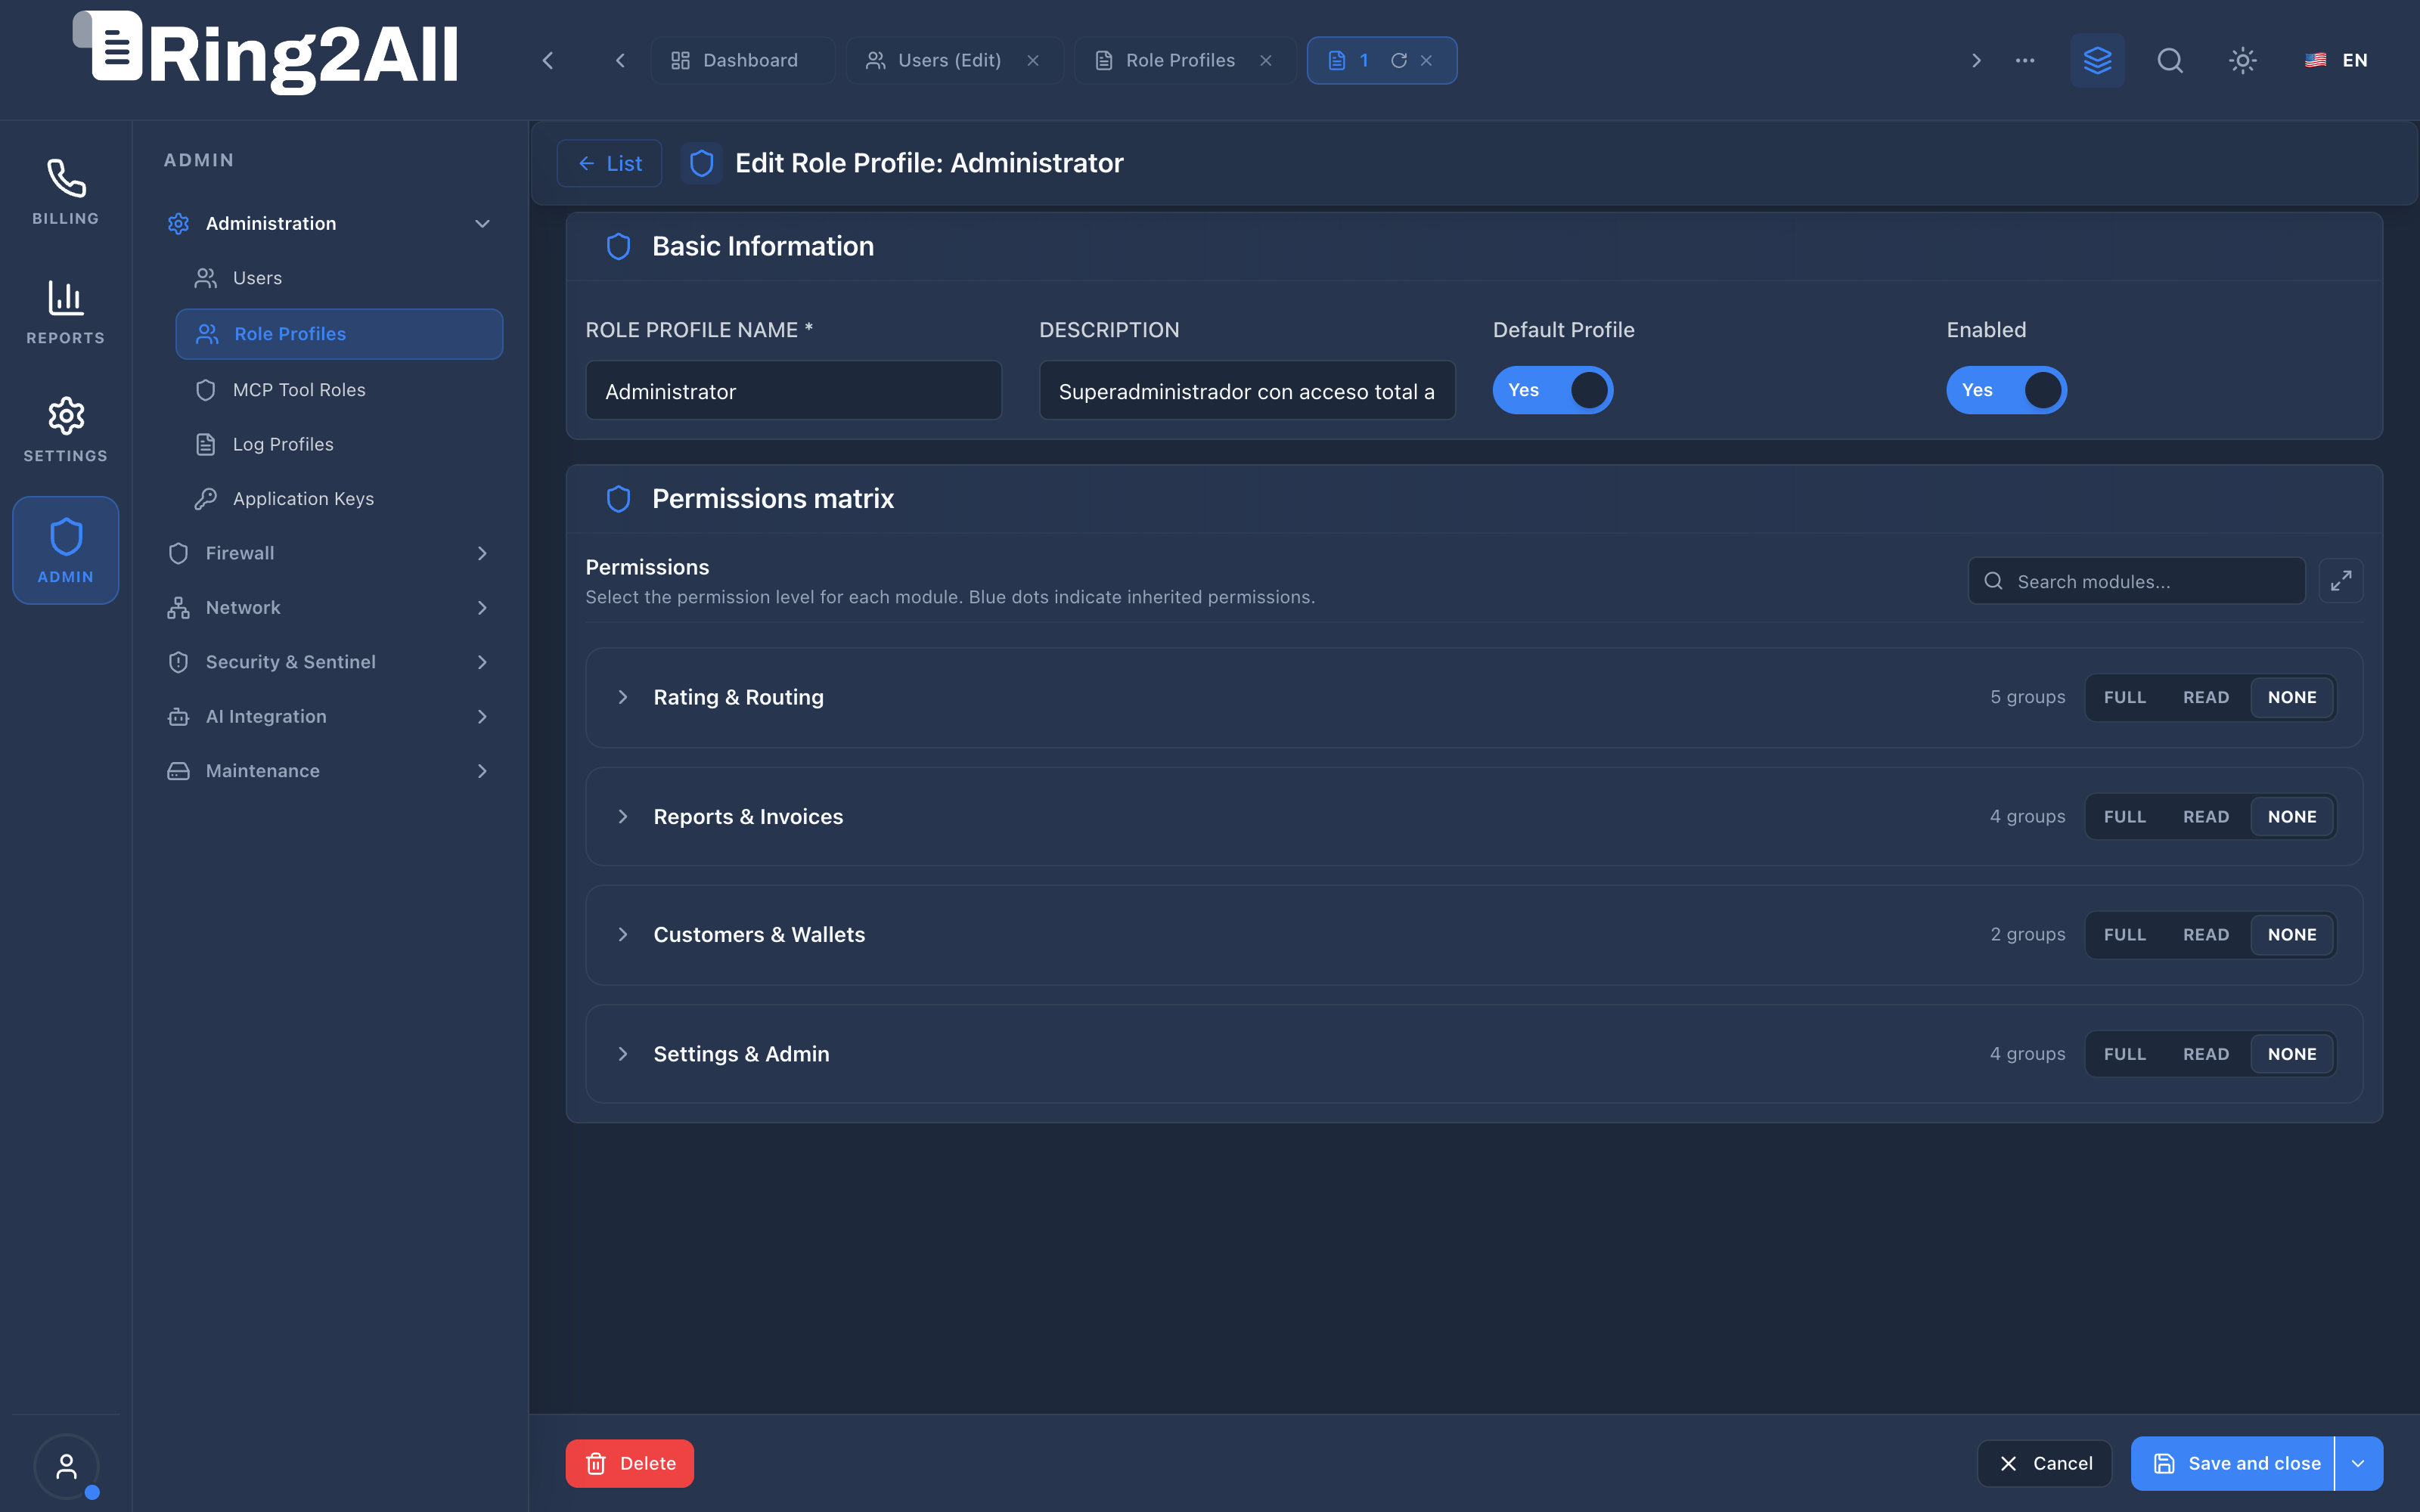Set Reports & Invoices to NONE
This screenshot has height=1512, width=2420.
2292,816
